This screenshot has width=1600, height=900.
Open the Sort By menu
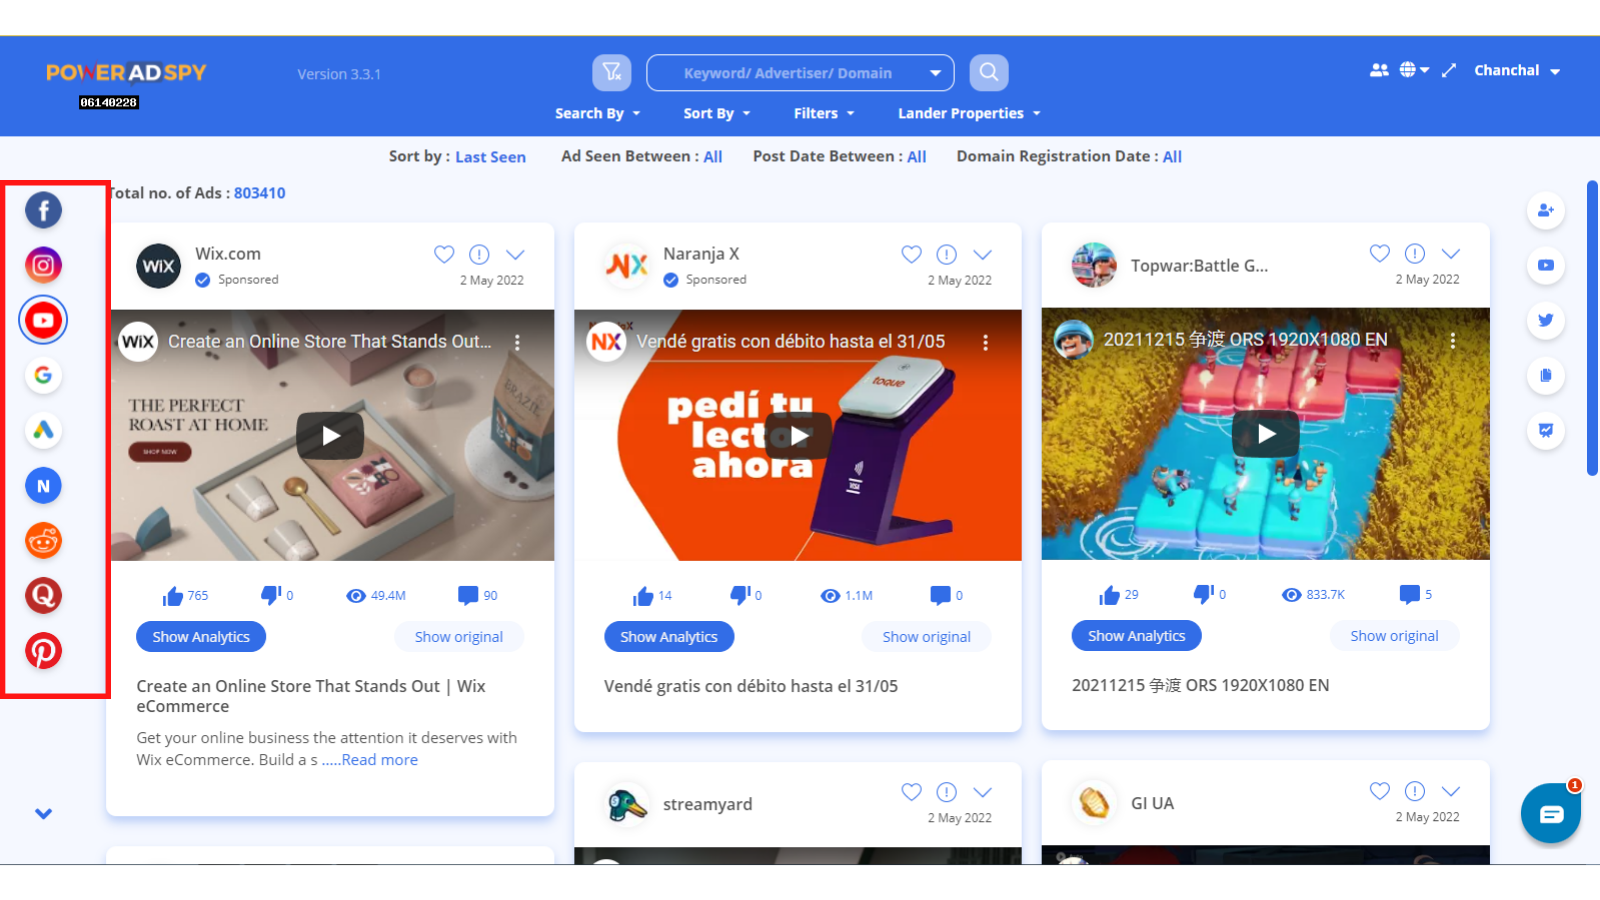[717, 113]
